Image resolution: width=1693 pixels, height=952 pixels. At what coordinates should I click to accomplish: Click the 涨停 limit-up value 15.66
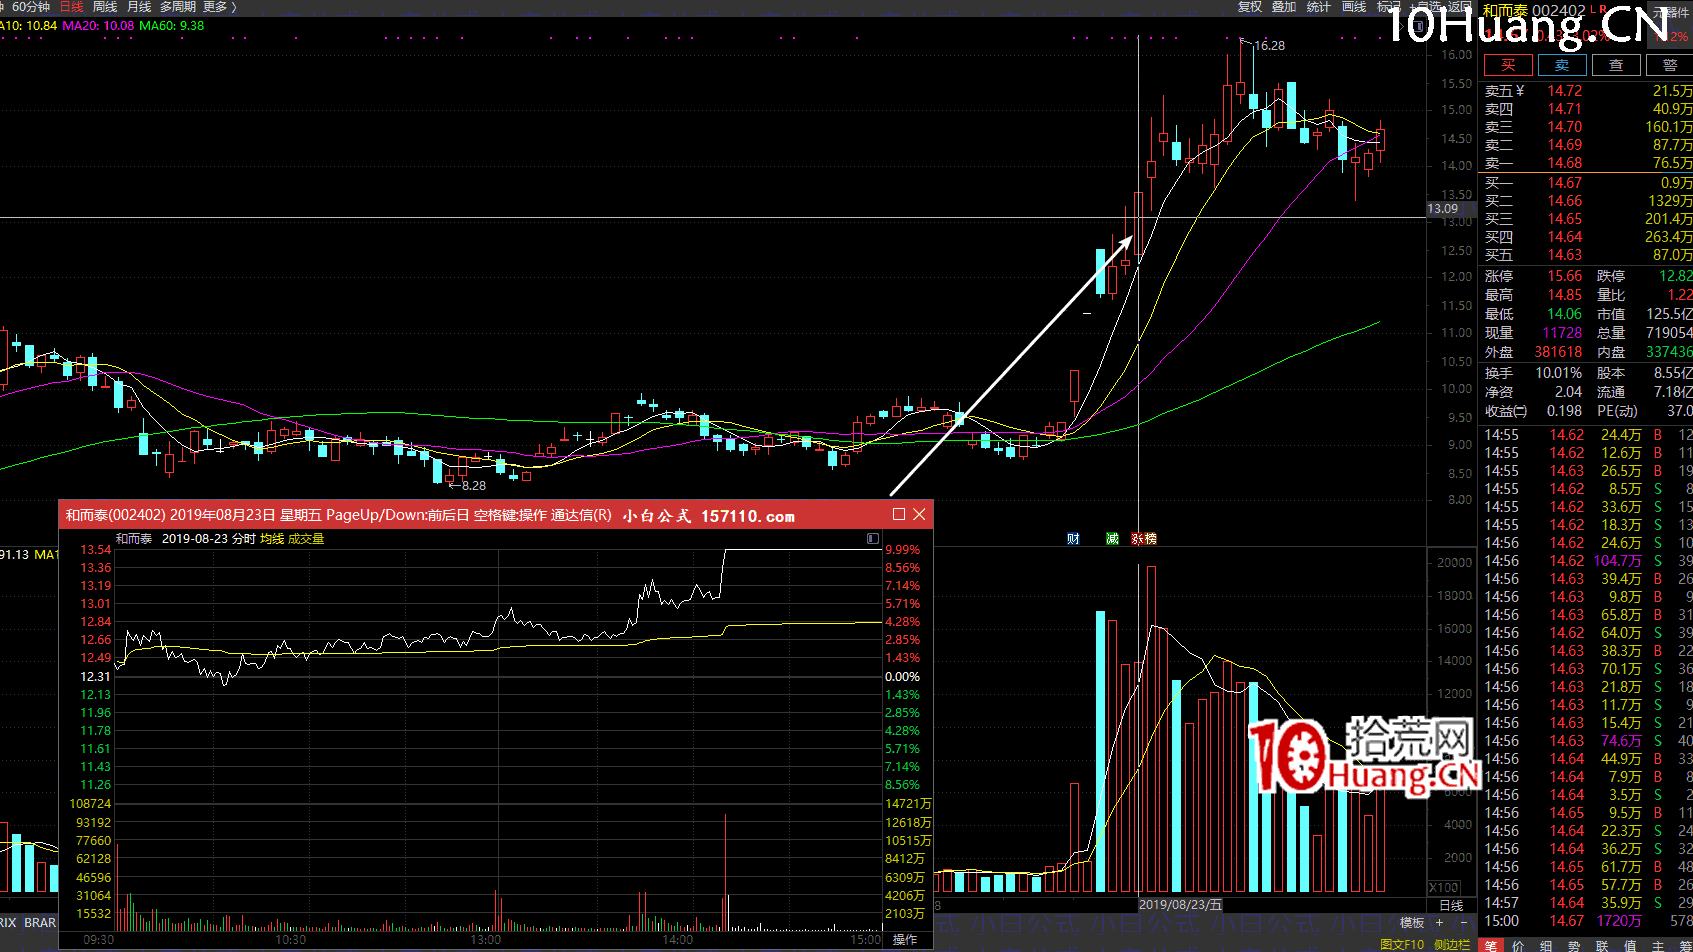[x=1565, y=276]
